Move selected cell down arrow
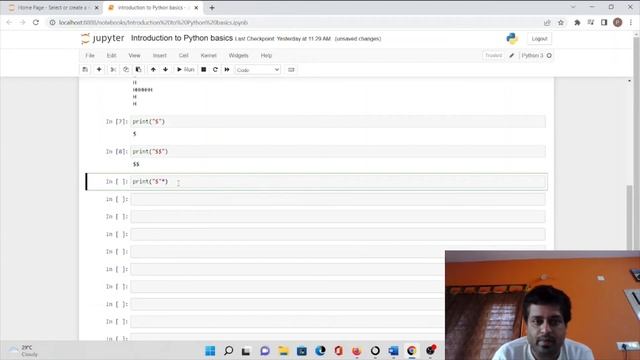The image size is (640, 360). coord(165,70)
